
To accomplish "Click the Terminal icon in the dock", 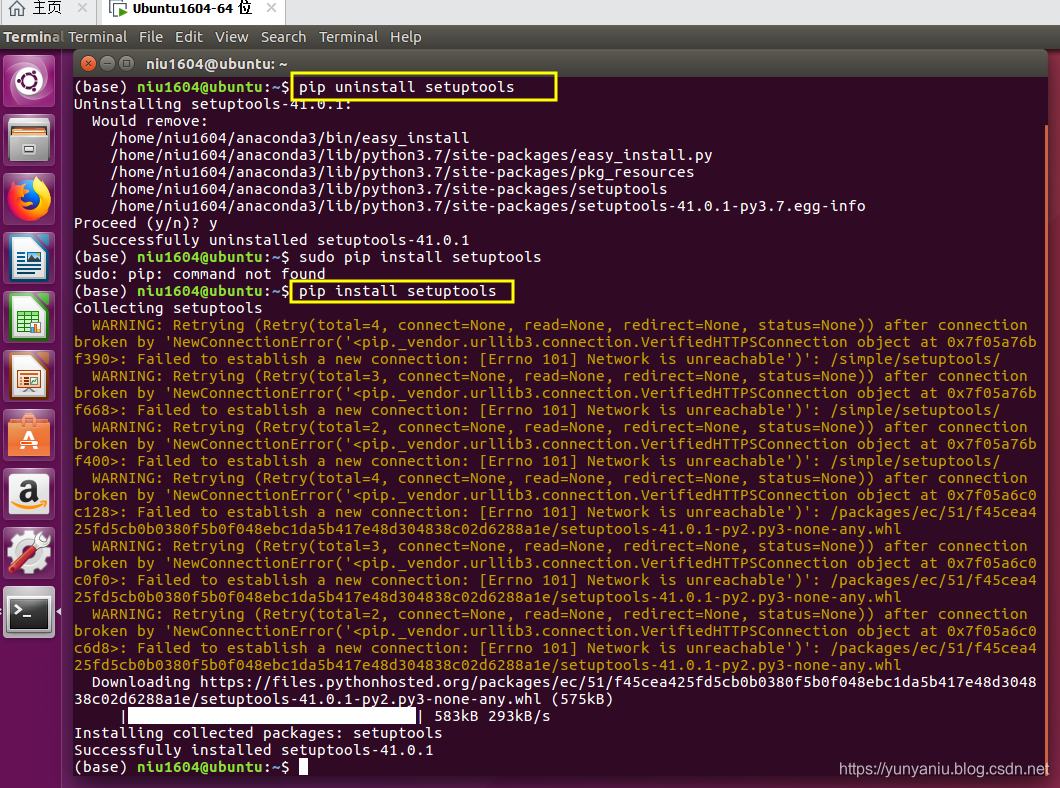I will [x=29, y=612].
